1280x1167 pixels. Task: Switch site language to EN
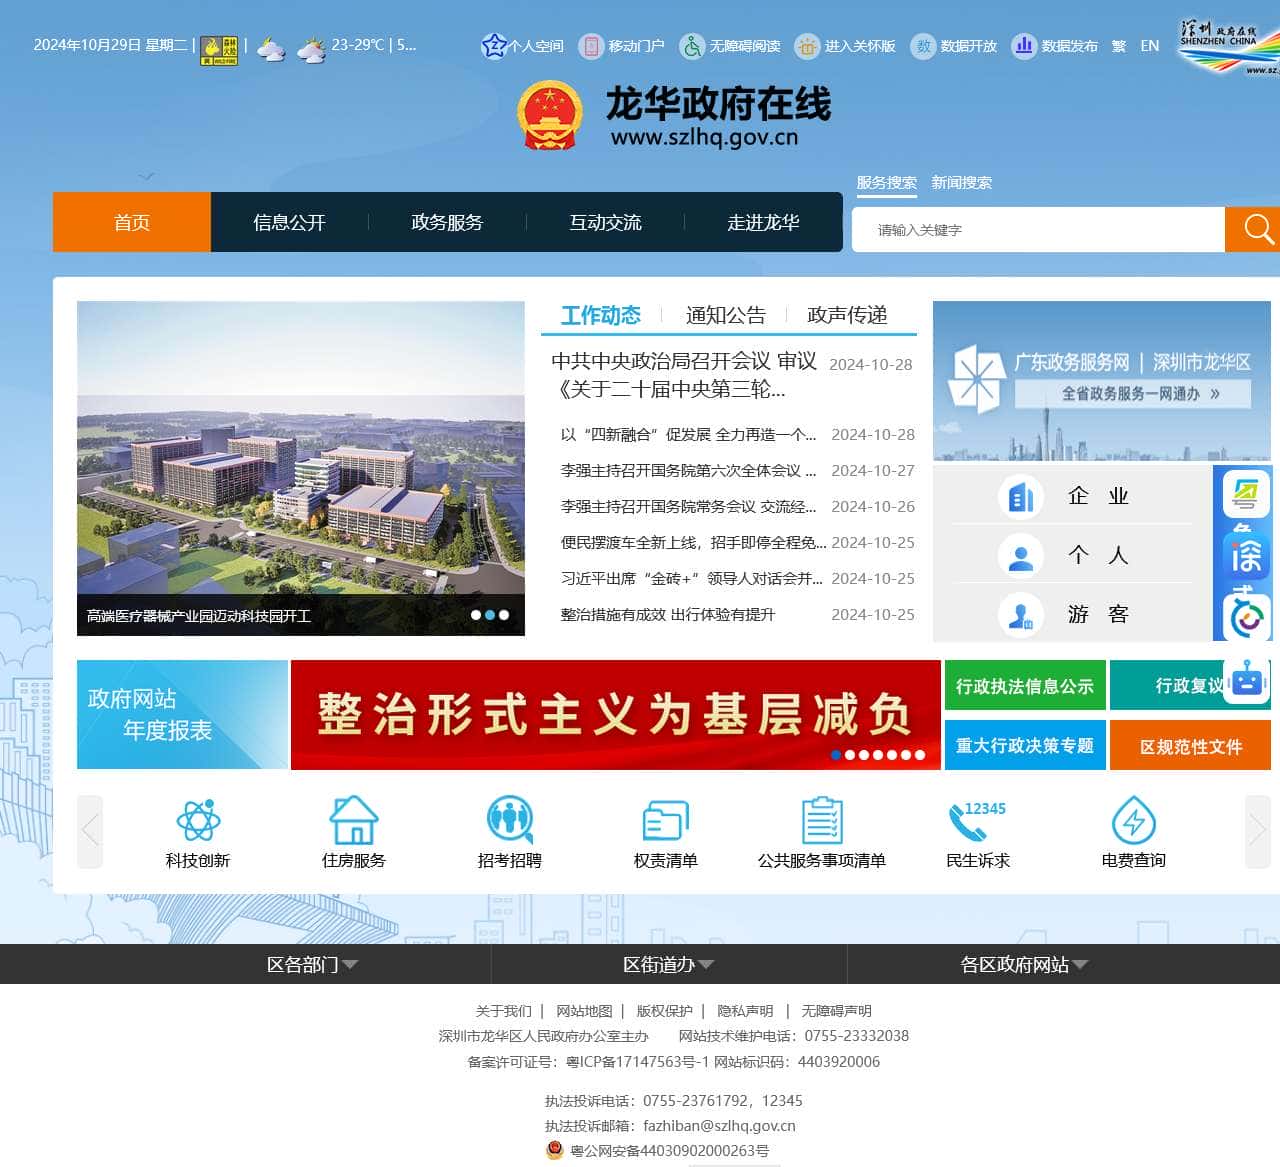pos(1150,46)
